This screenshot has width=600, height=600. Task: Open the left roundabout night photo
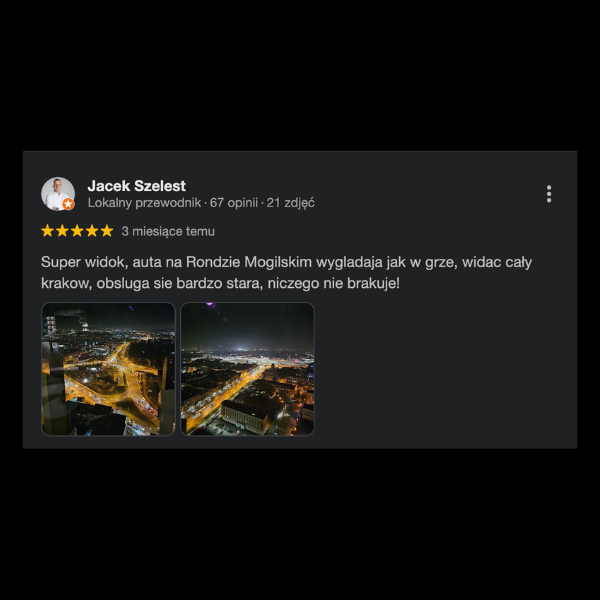tap(108, 369)
